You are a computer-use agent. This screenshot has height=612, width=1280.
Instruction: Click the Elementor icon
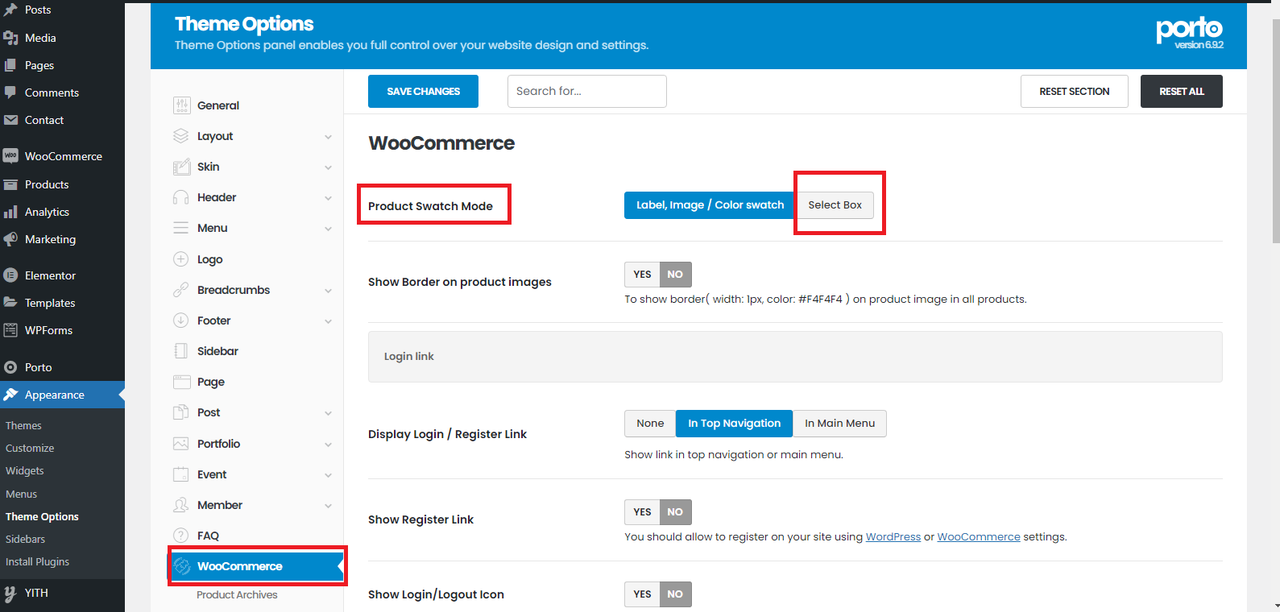coord(11,275)
